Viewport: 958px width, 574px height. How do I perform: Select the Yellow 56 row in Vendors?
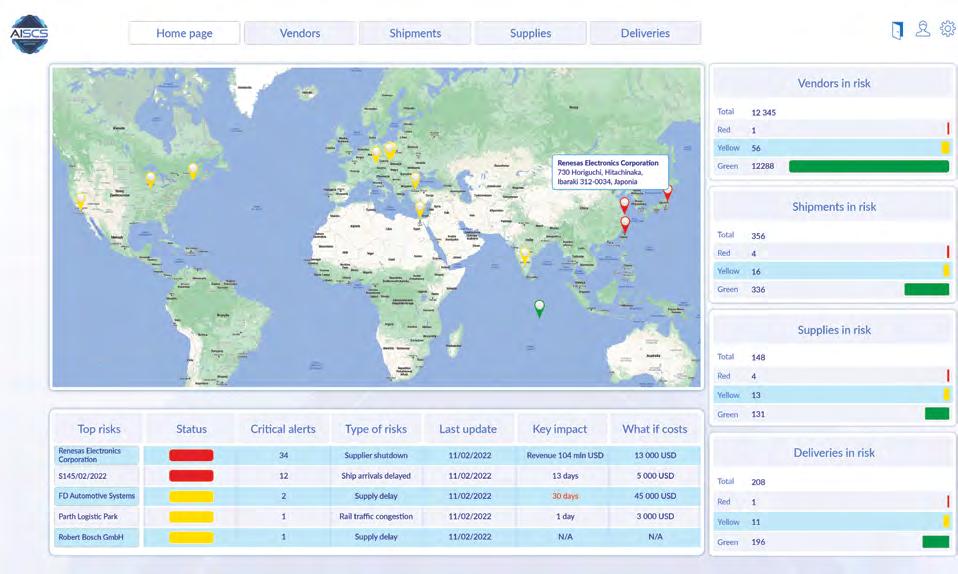[833, 148]
